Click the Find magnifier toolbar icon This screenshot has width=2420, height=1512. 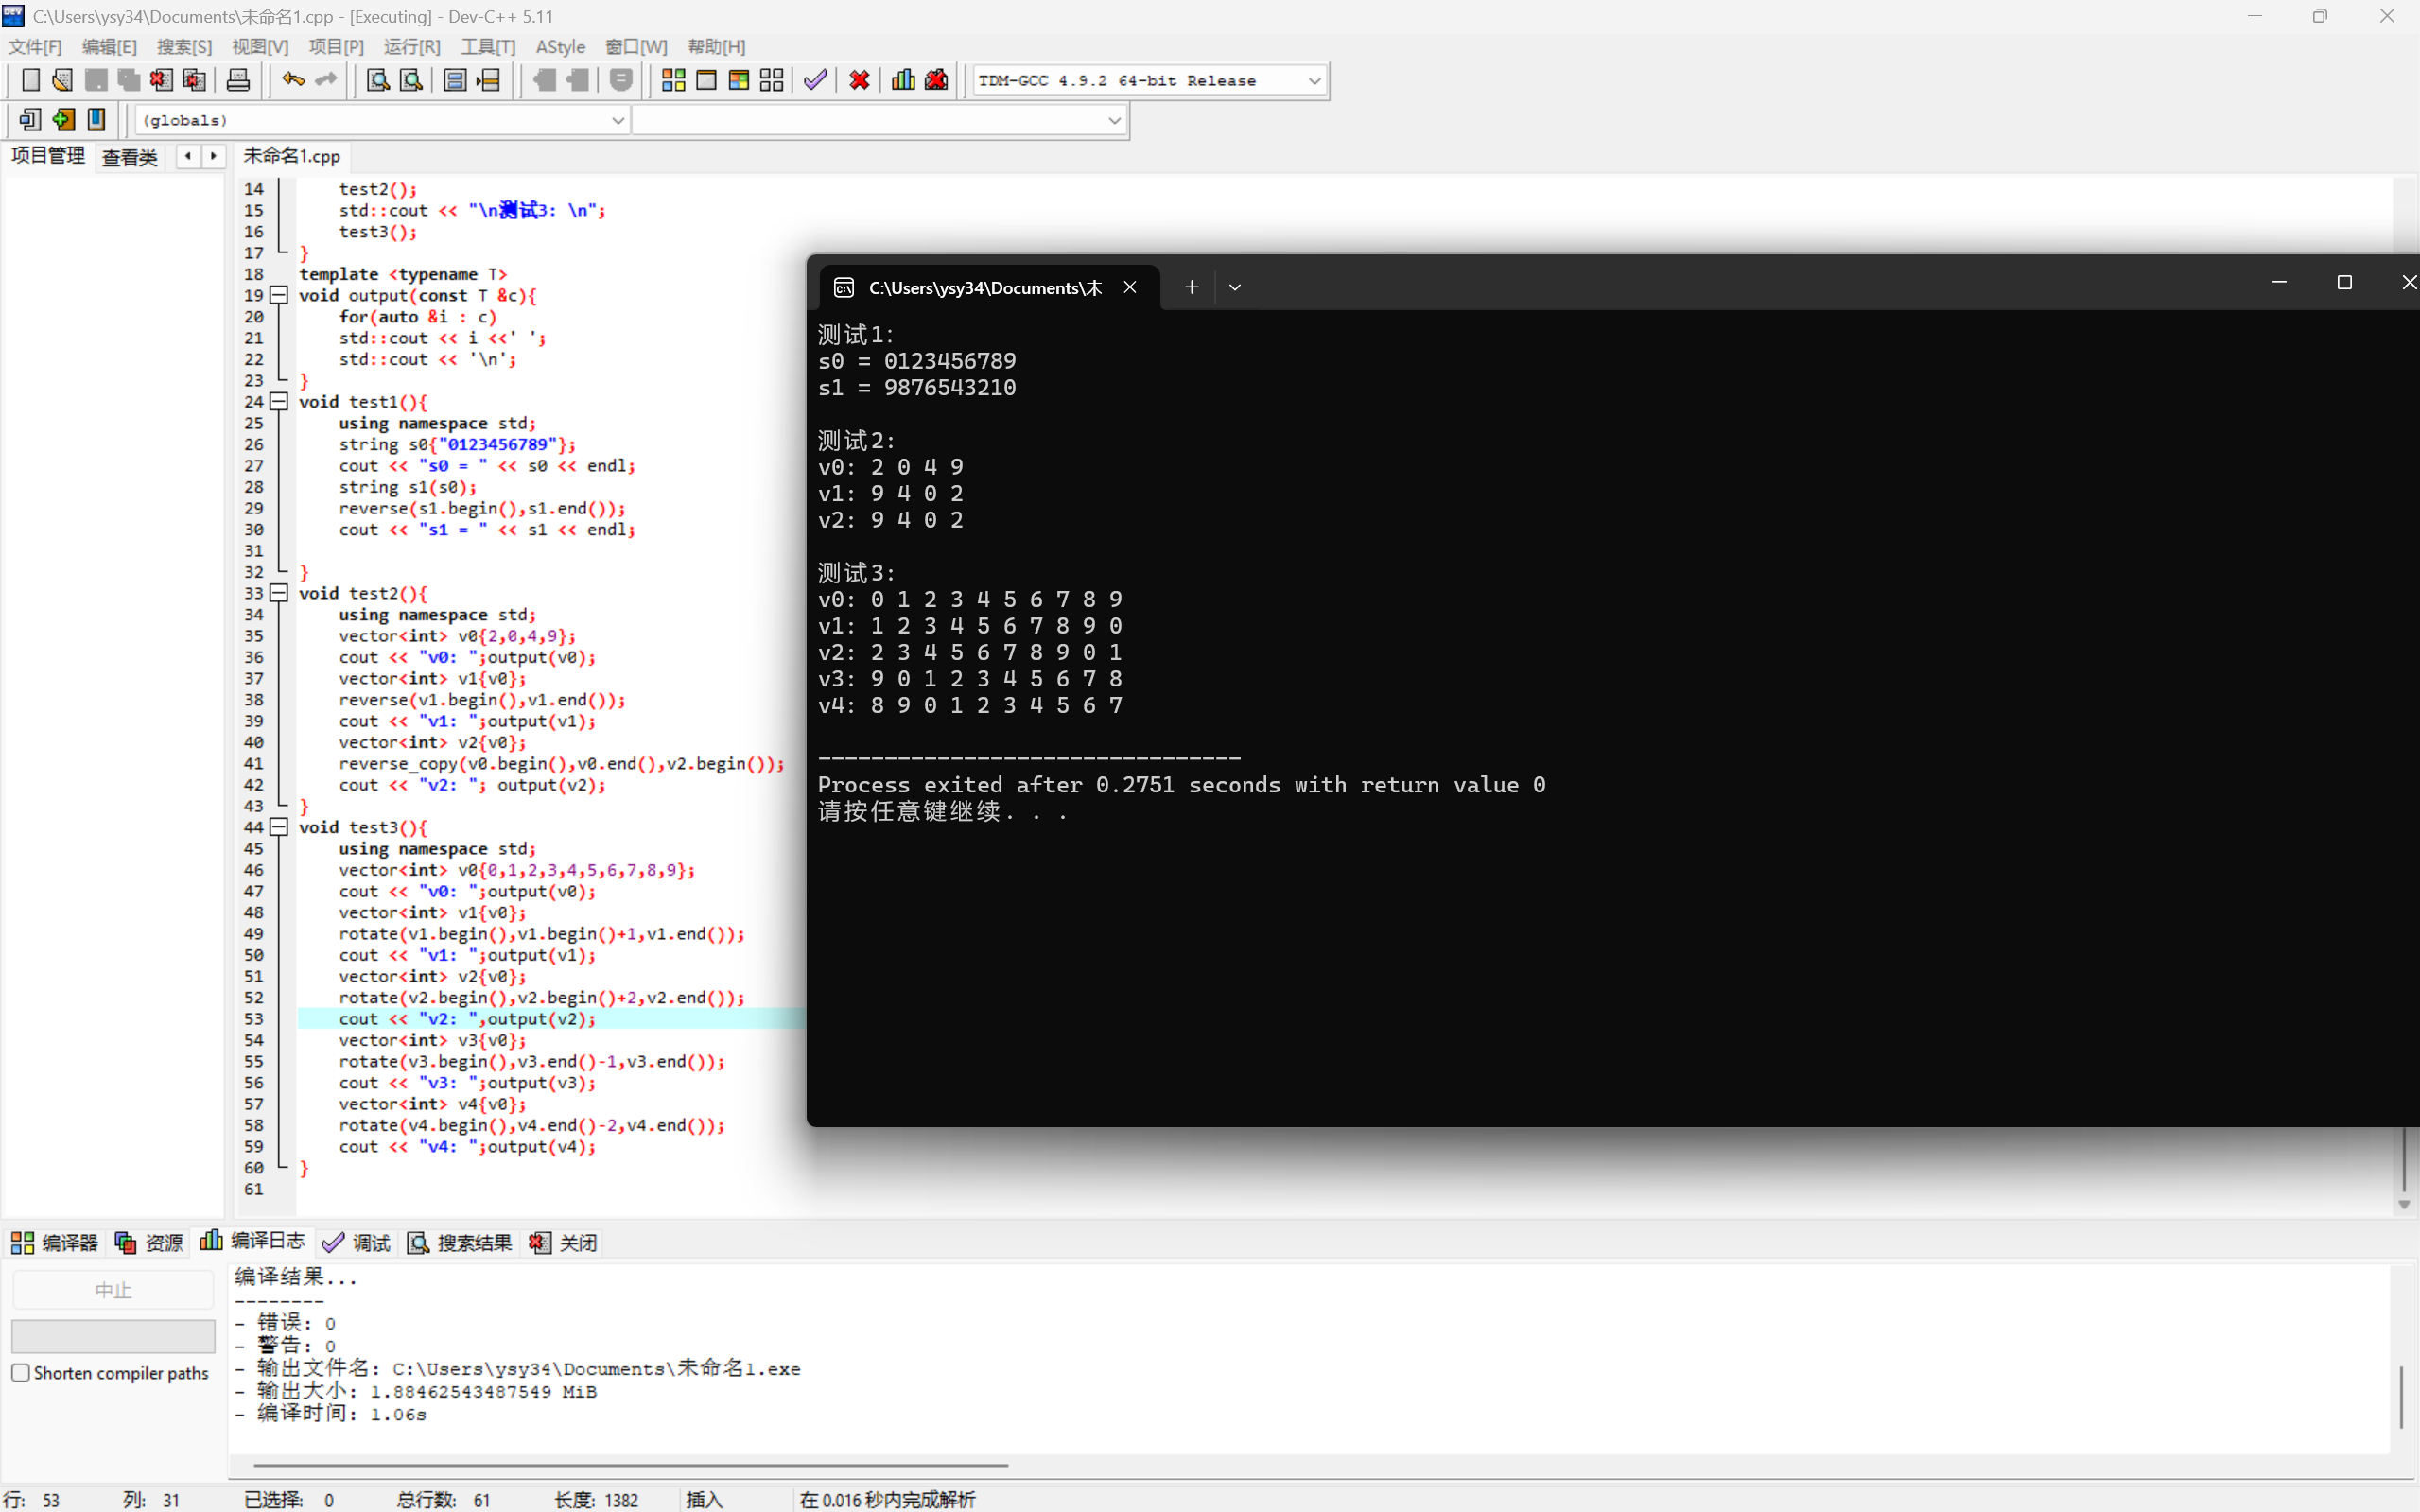378,80
